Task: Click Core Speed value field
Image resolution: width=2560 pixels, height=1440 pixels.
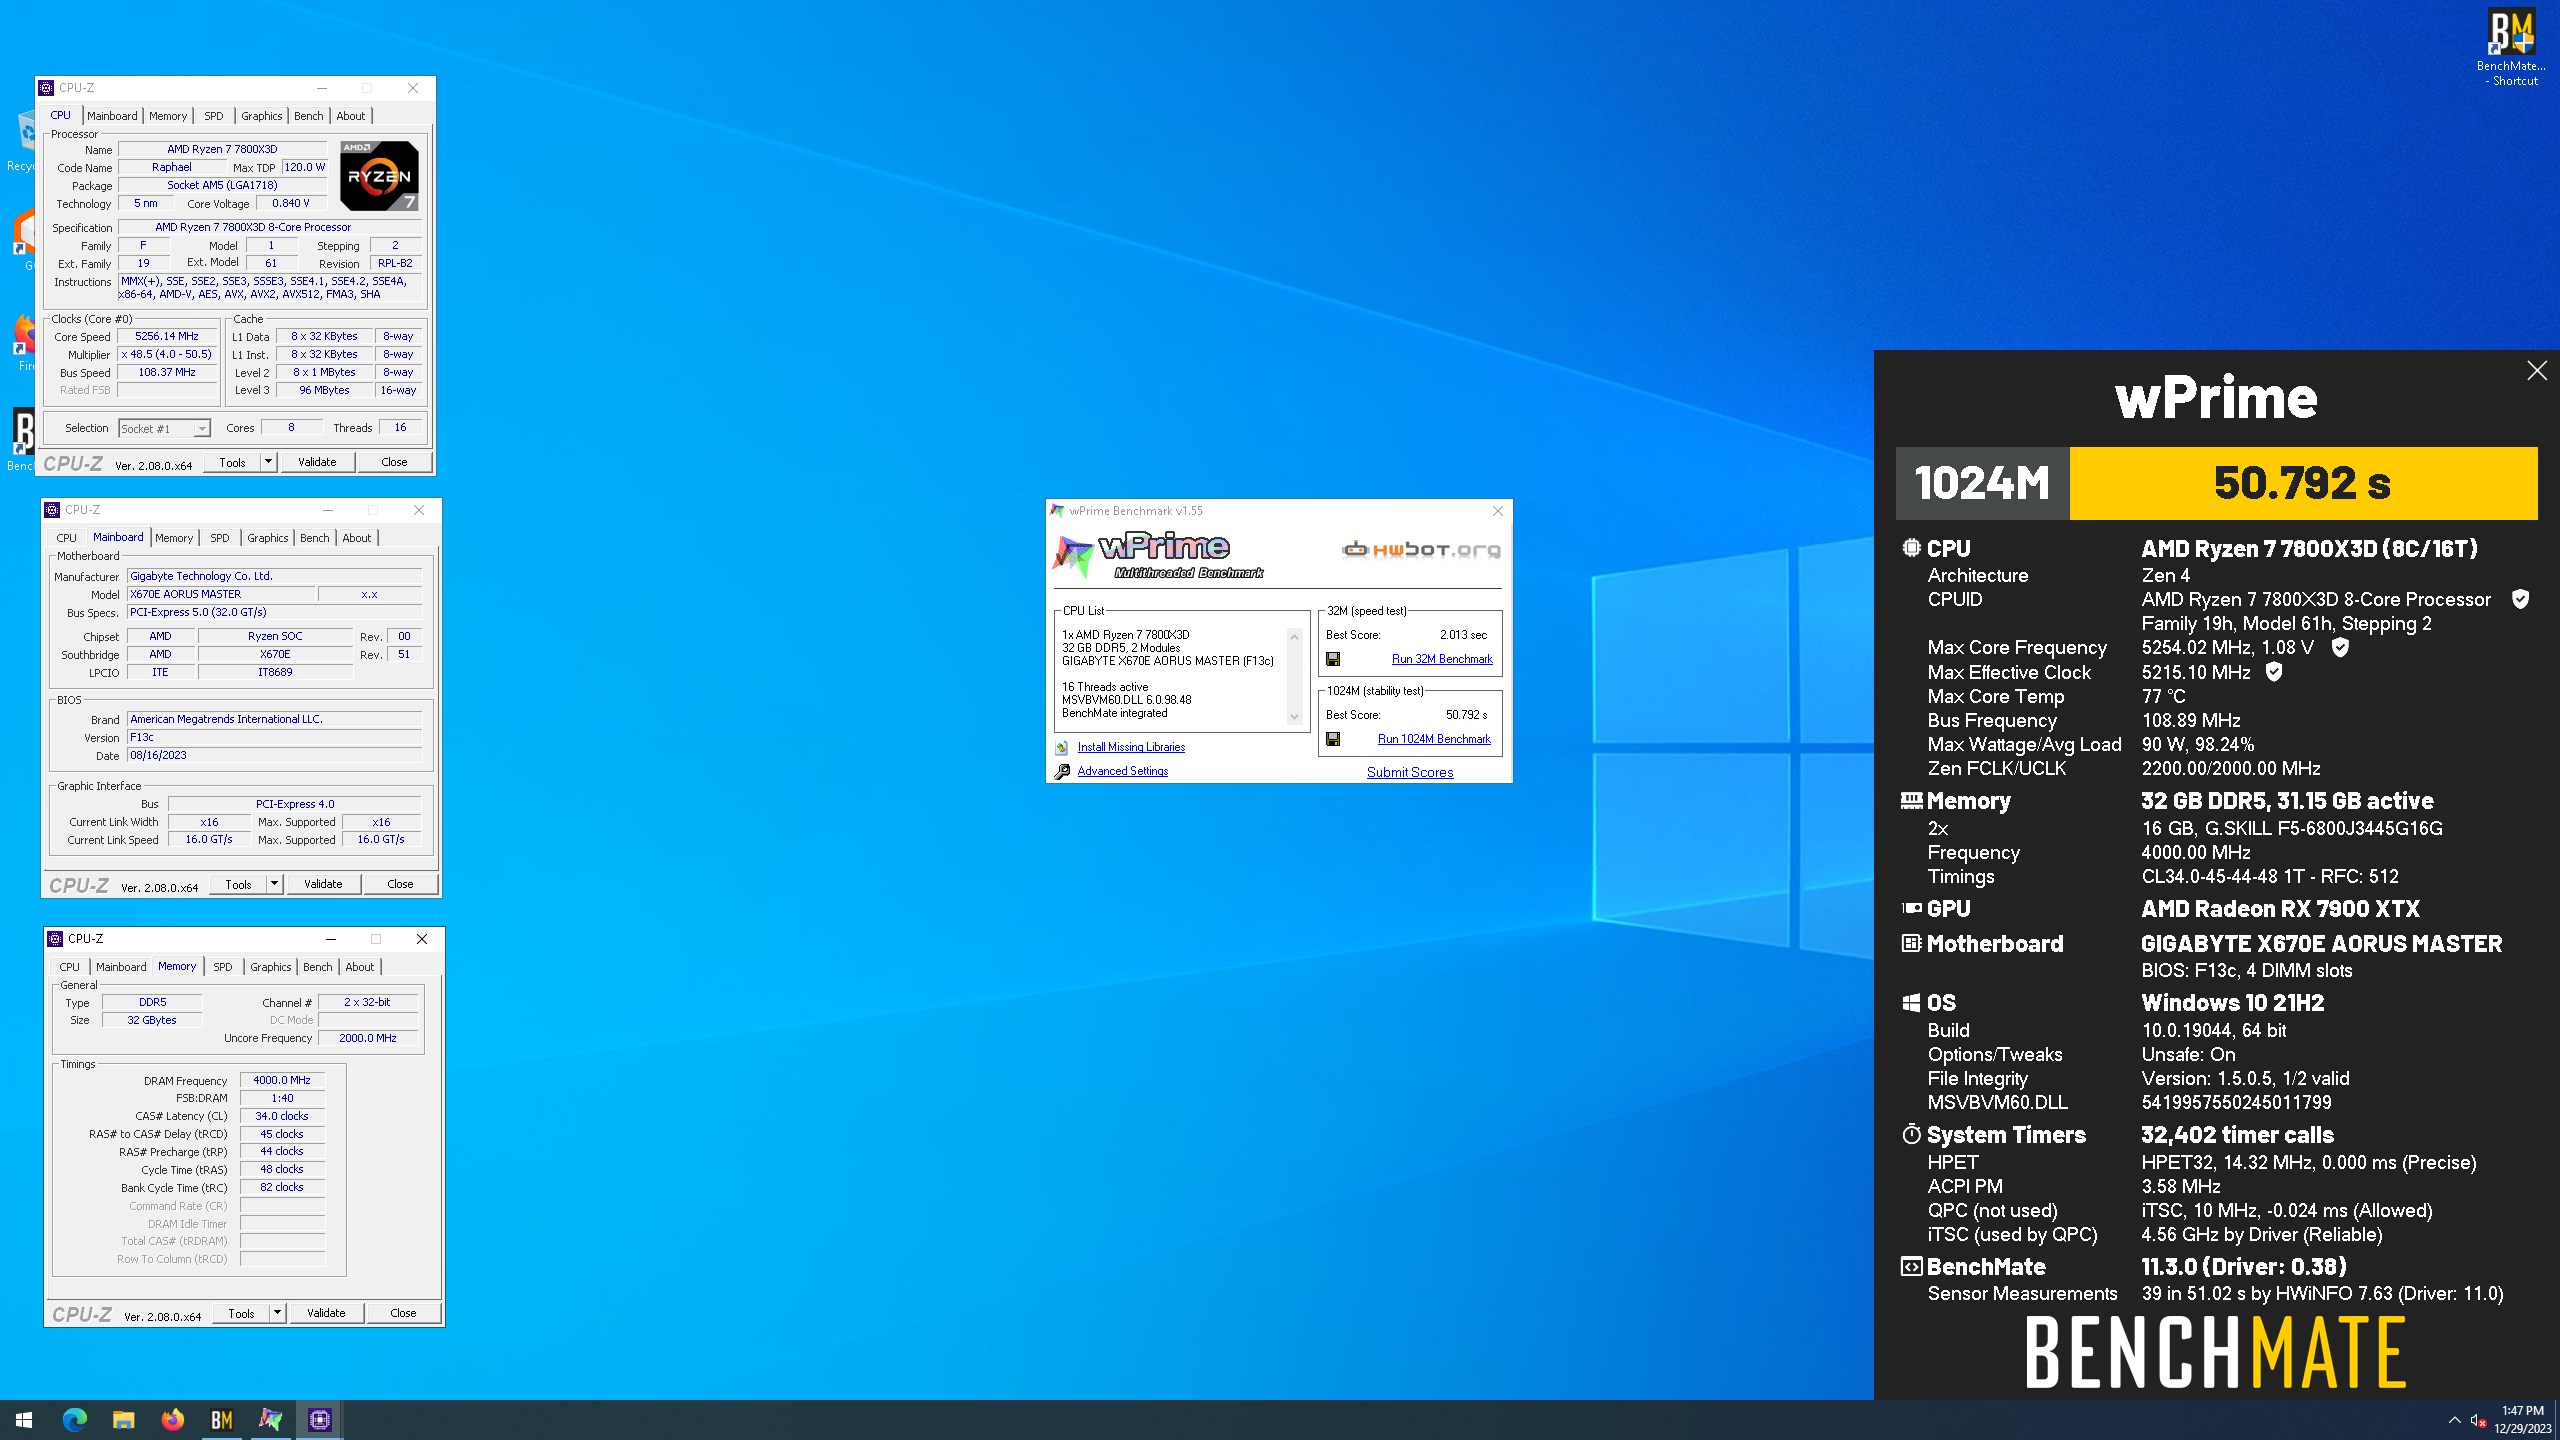Action: 167,337
